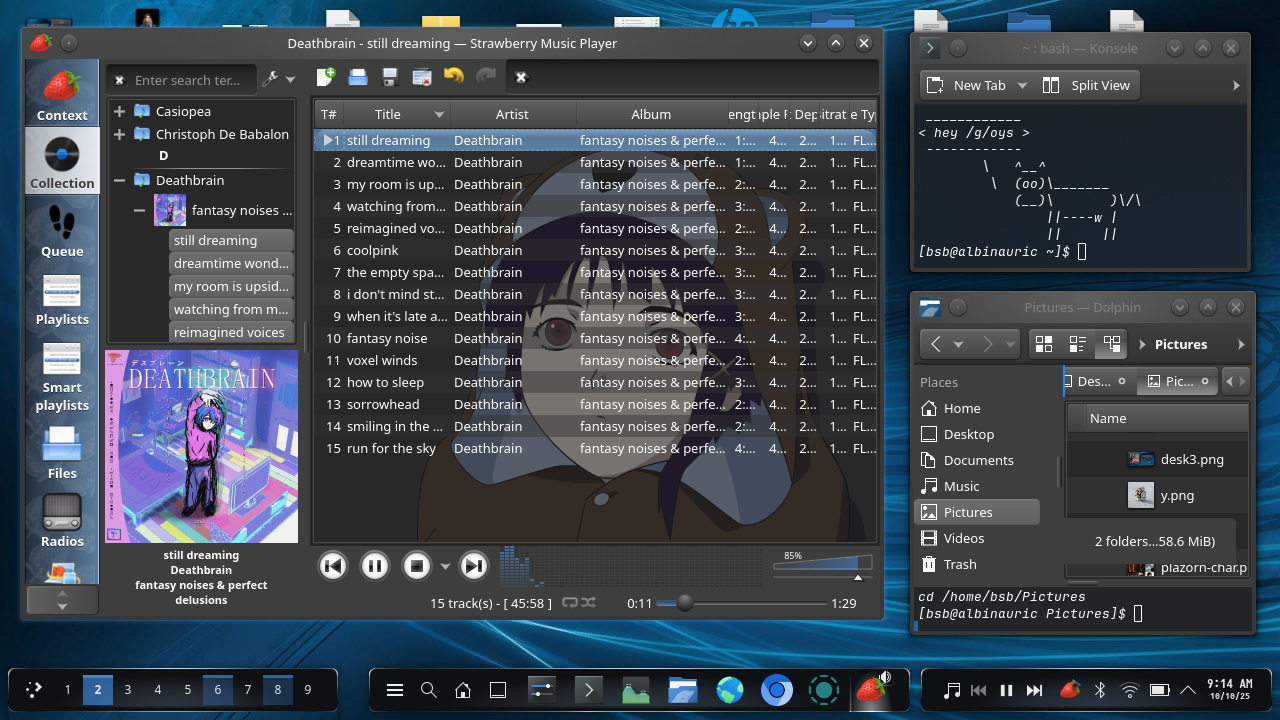The width and height of the screenshot is (1280, 720).
Task: Toggle repeat mode in status bar
Action: click(x=570, y=603)
